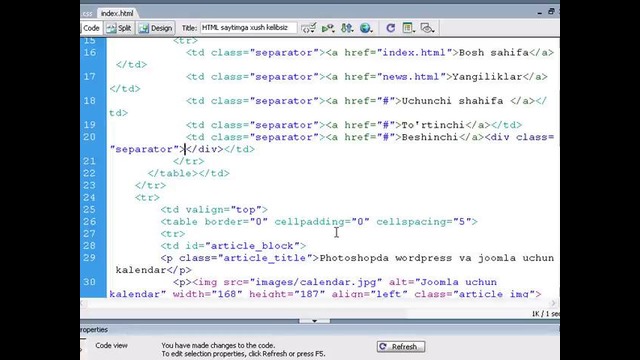The width and height of the screenshot is (640, 360).
Task: Collapse the Properties panel with the arrow handle
Action: [x=314, y=321]
